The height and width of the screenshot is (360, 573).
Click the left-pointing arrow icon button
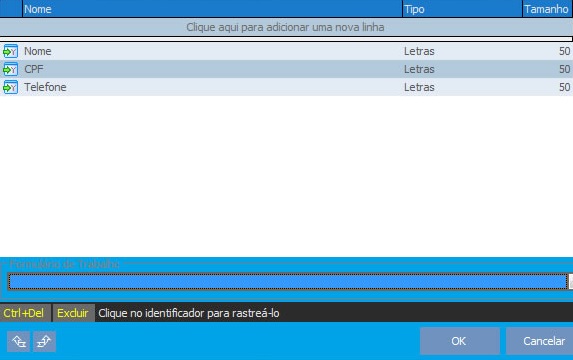click(x=19, y=342)
